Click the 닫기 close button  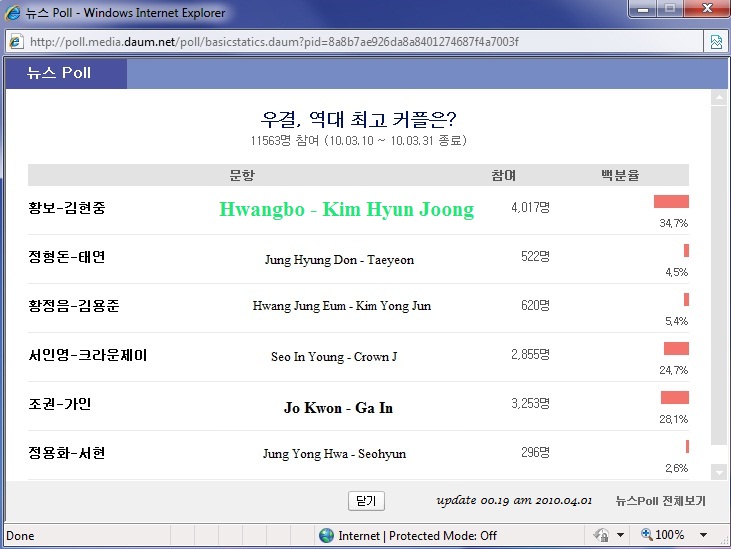pos(366,501)
